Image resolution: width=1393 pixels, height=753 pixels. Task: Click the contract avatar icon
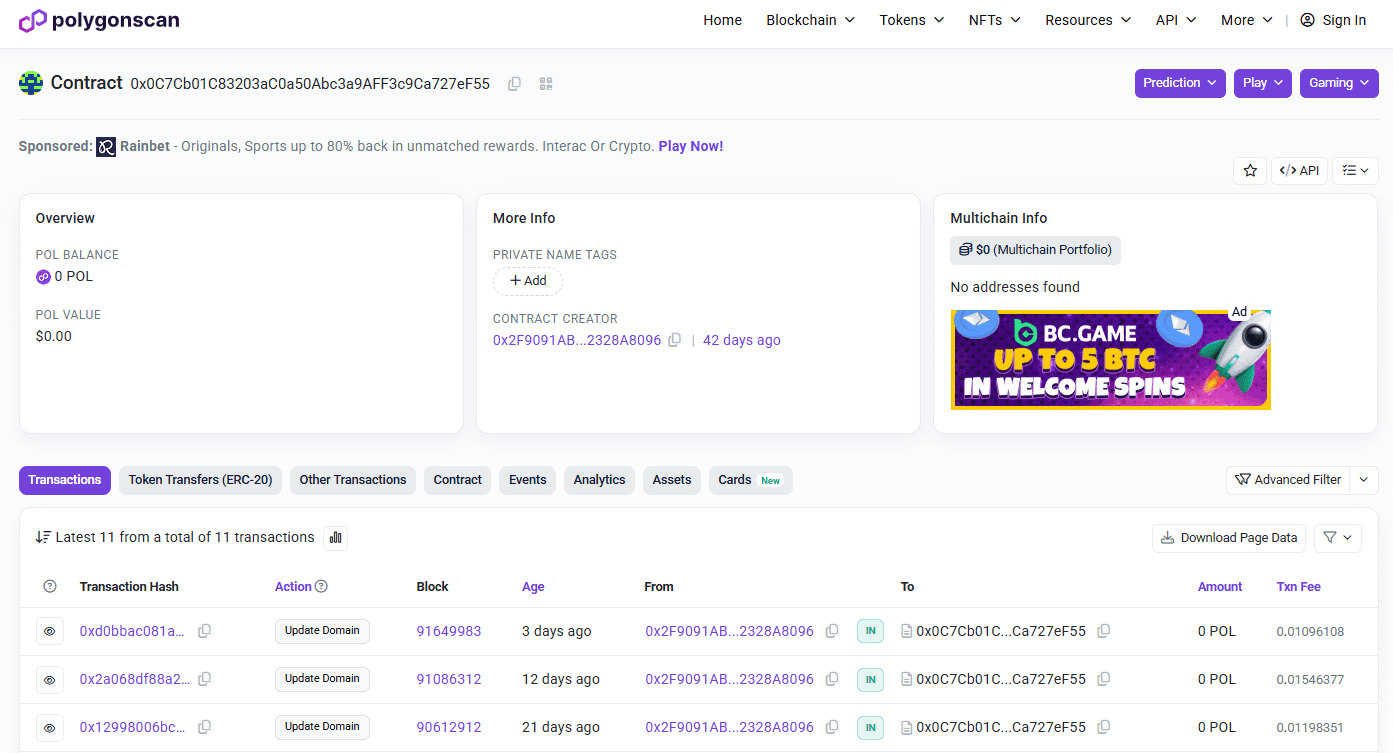pos(31,83)
